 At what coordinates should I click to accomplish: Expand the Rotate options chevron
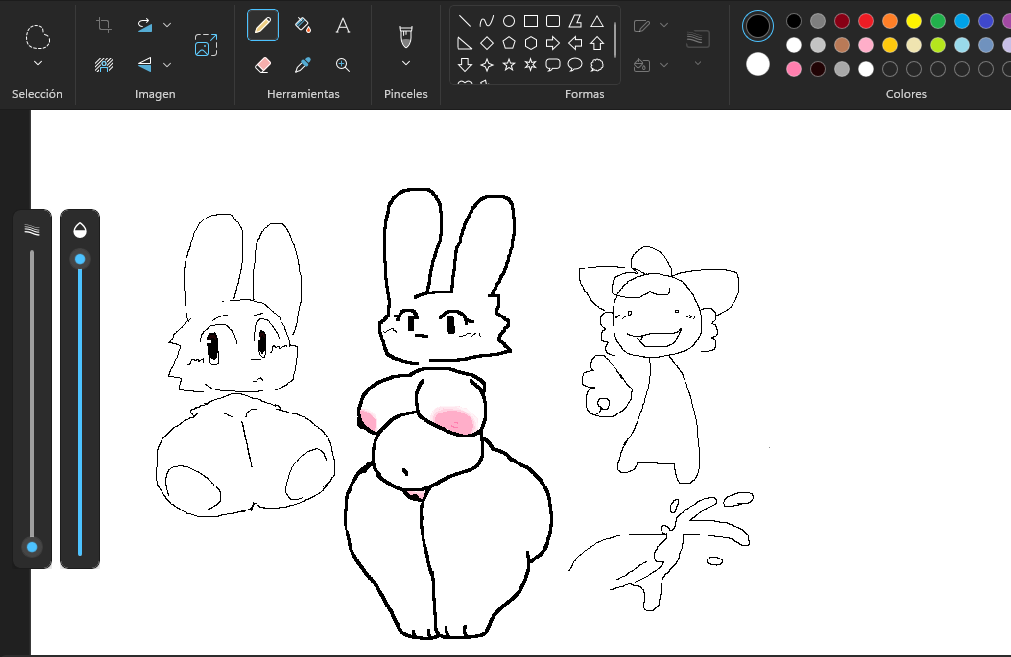[x=167, y=25]
